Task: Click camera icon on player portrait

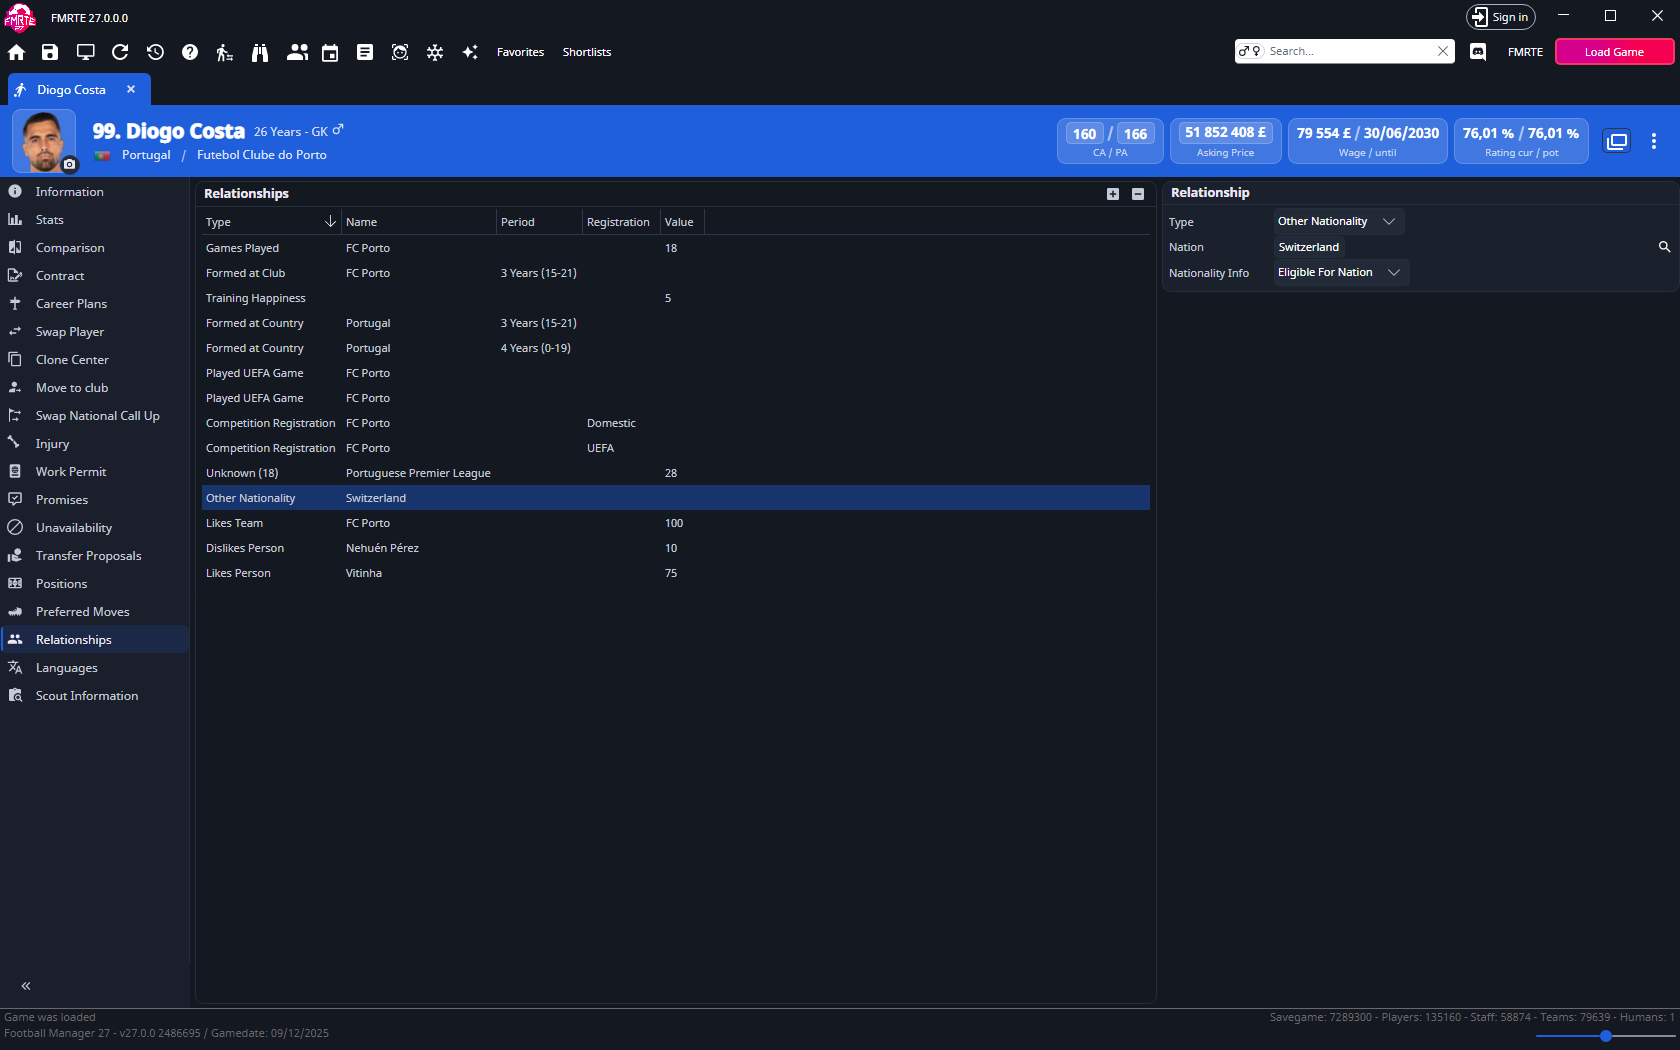Action: click(x=69, y=164)
